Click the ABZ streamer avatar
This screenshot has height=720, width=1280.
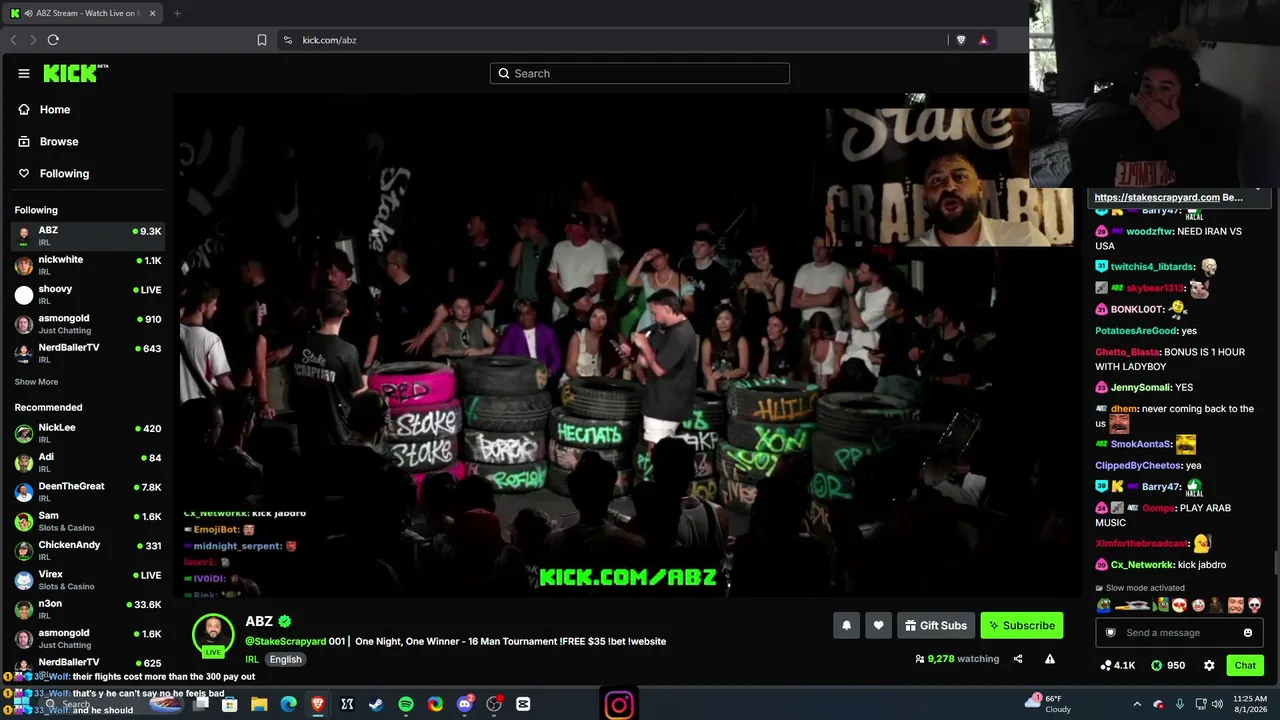point(213,633)
